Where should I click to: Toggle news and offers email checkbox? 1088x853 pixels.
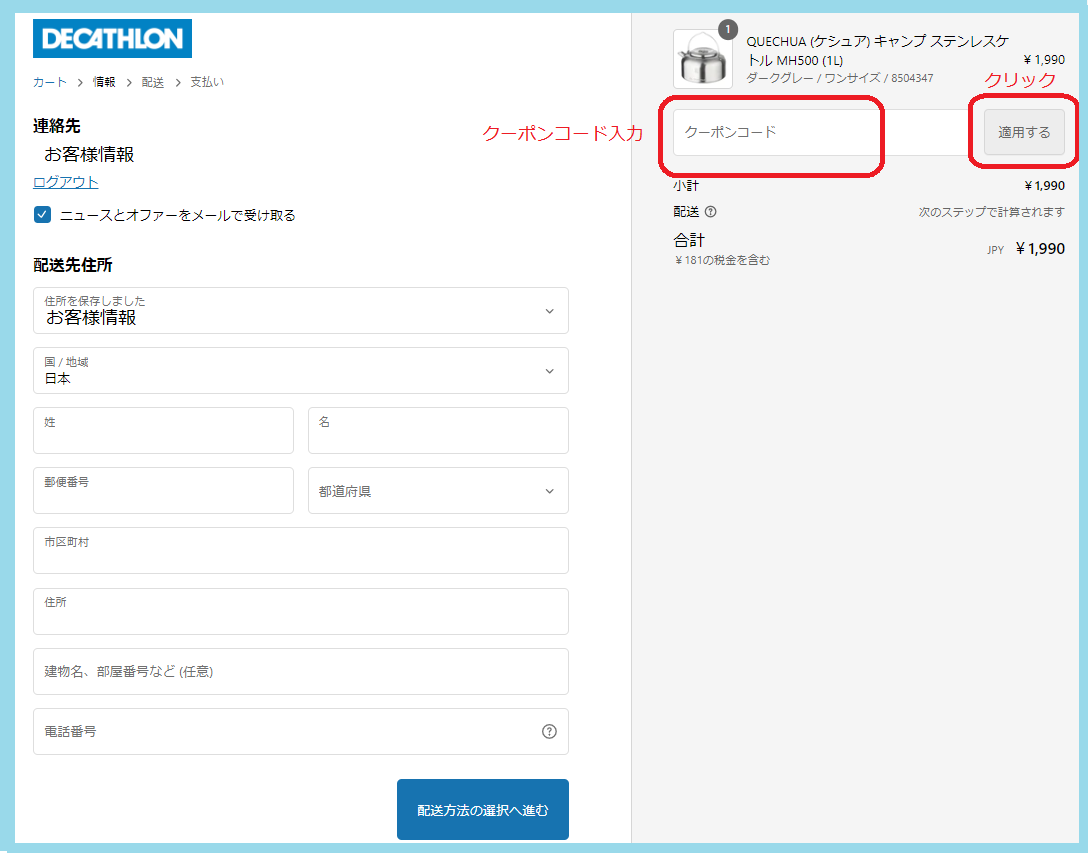click(42, 214)
